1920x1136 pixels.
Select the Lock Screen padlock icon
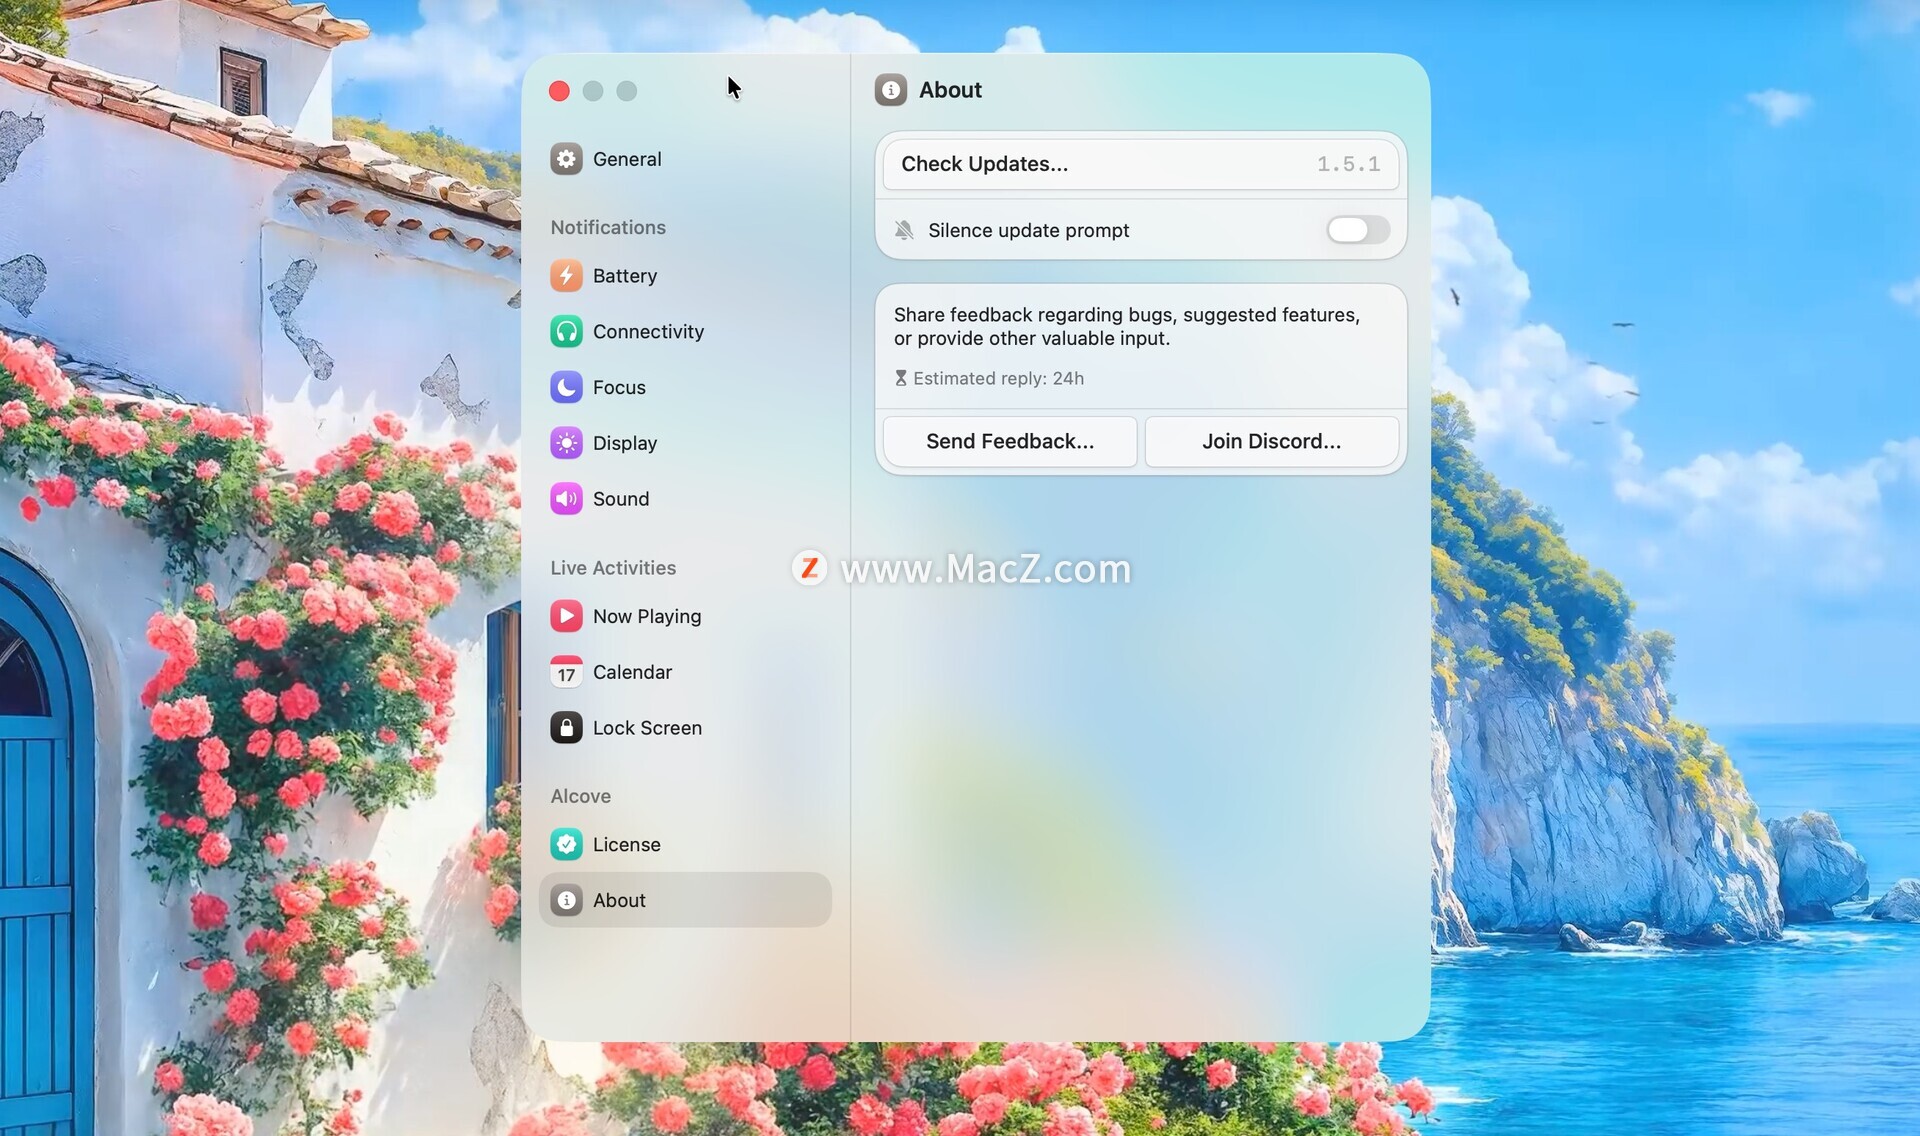pos(566,728)
